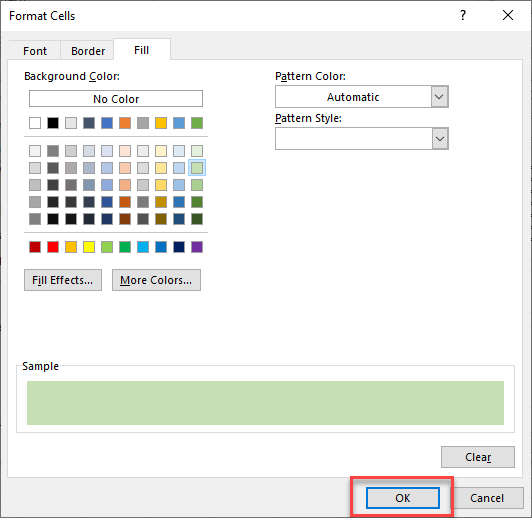This screenshot has width=532, height=518.
Task: Pick the orange swatch in top theme row
Action: click(125, 123)
